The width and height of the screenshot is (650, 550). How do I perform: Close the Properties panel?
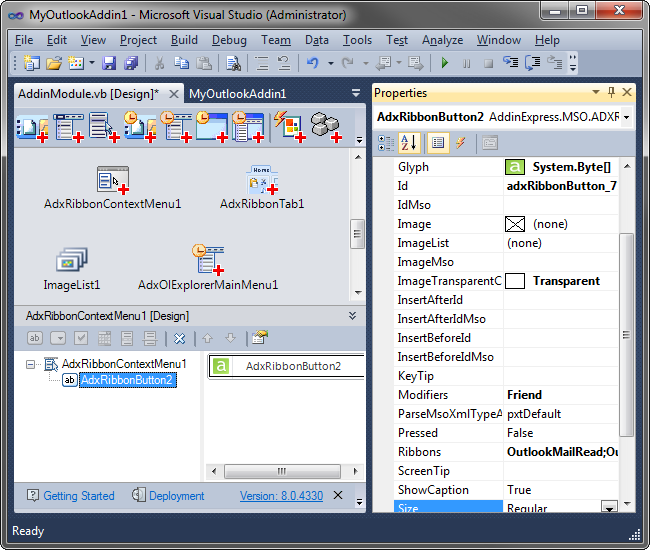click(x=627, y=92)
